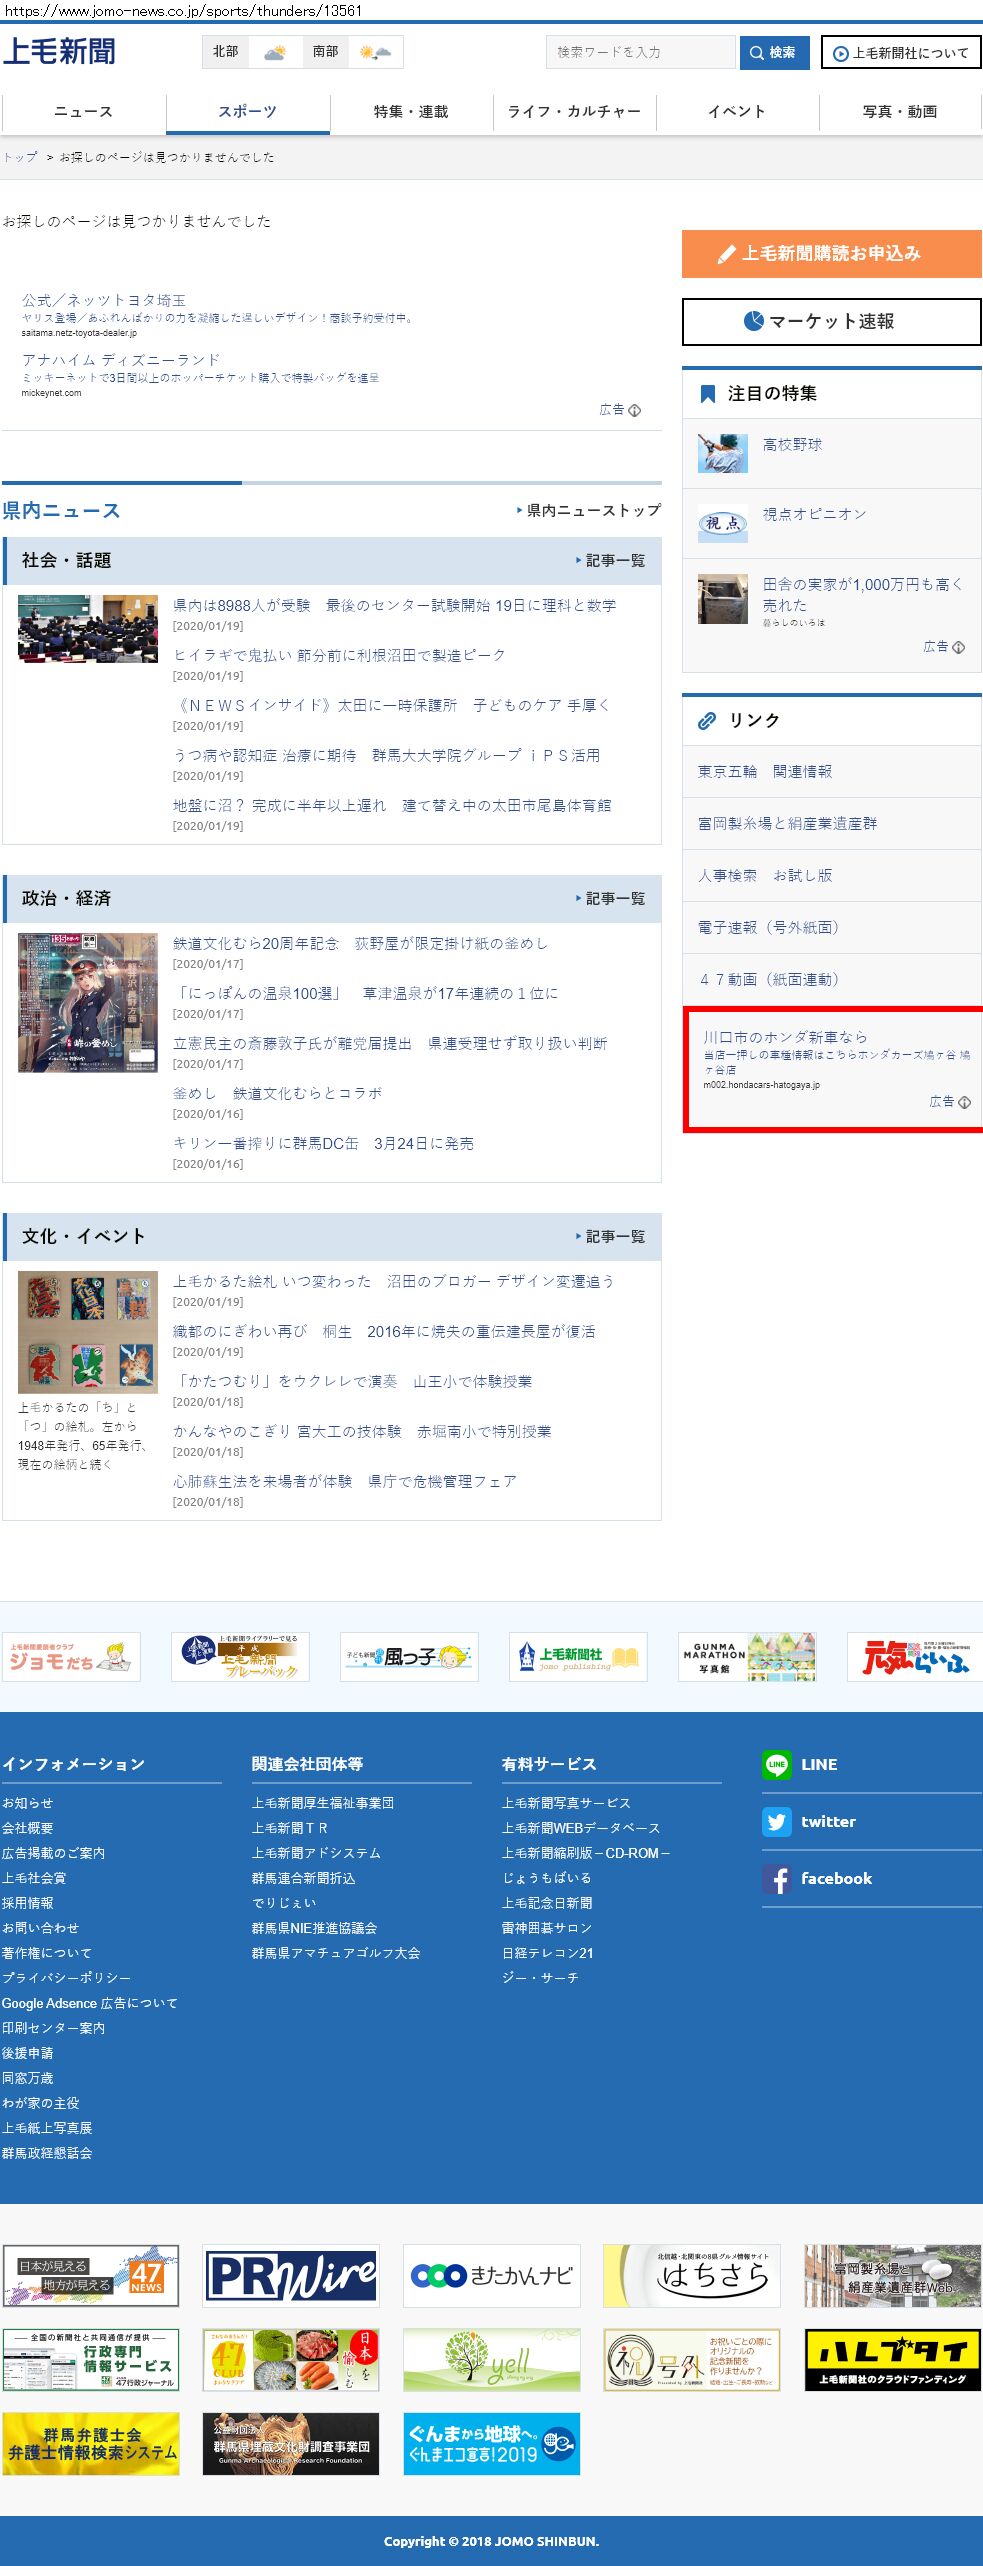The width and height of the screenshot is (983, 2566).
Task: Click the 上毛新聞購読お申込み orange button
Action: click(831, 254)
